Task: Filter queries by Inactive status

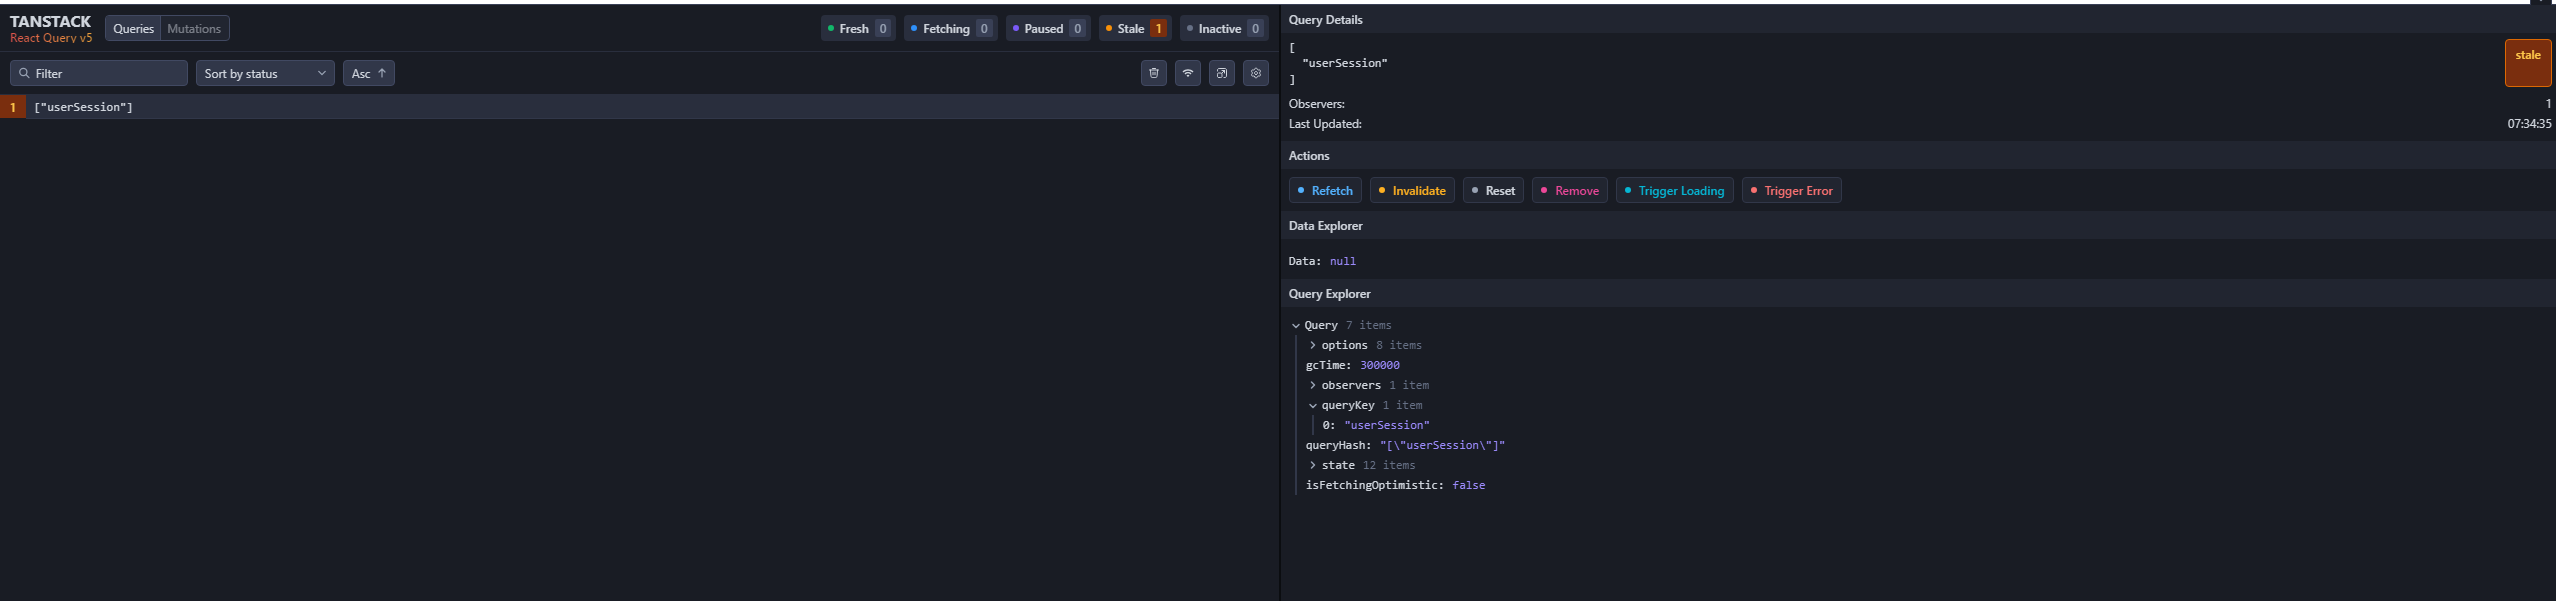Action: click(1224, 28)
